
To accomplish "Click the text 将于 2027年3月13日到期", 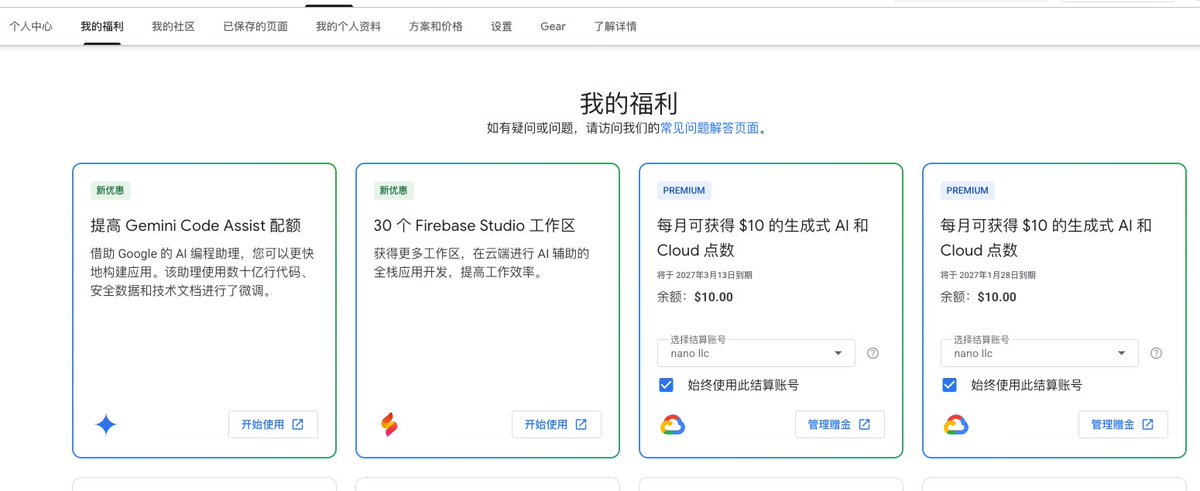I will 704,274.
